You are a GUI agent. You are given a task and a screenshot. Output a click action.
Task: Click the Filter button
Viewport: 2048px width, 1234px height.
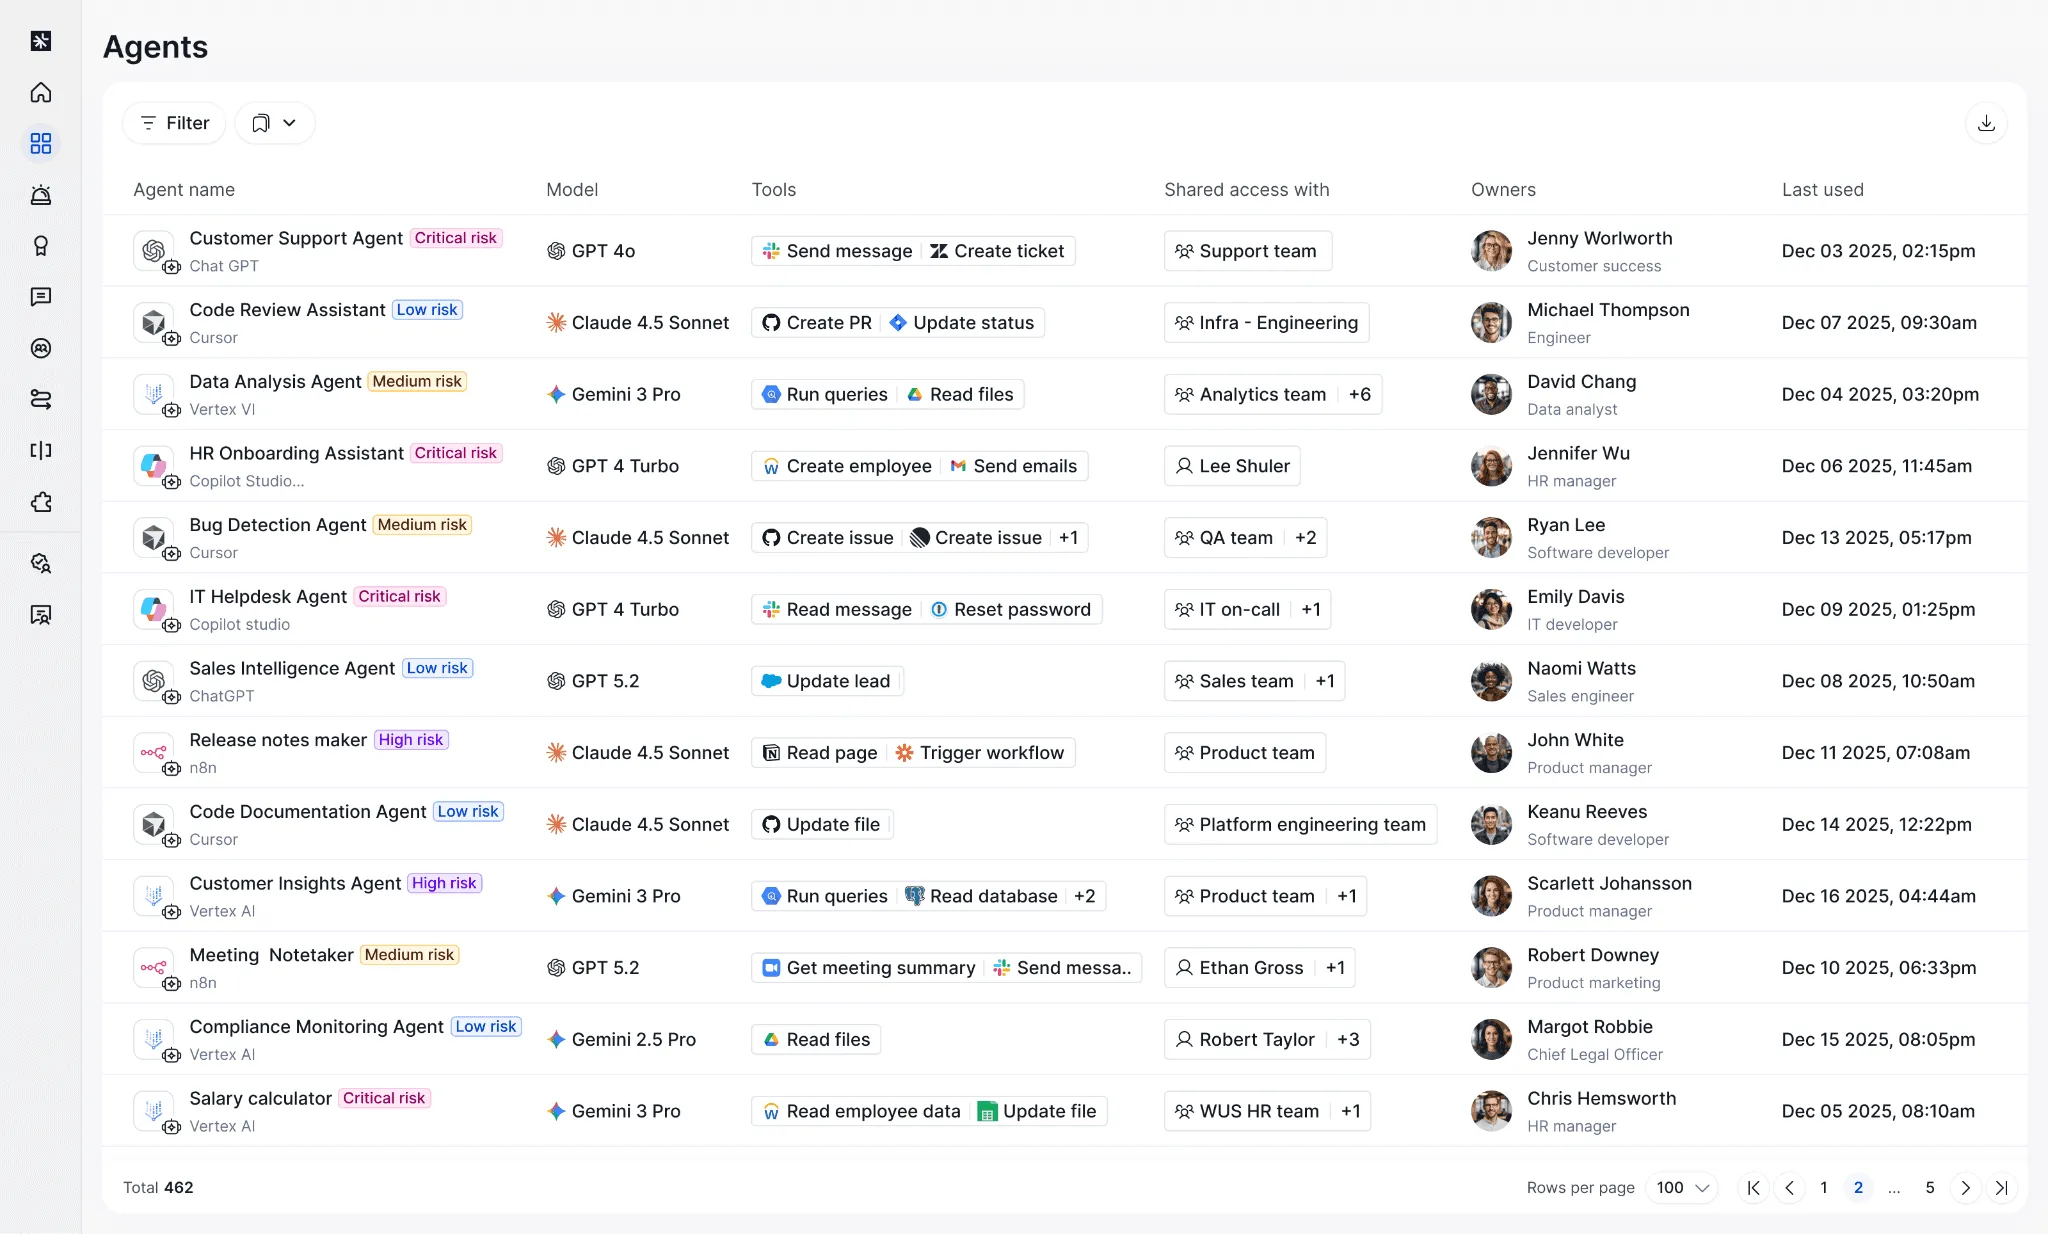pyautogui.click(x=174, y=123)
